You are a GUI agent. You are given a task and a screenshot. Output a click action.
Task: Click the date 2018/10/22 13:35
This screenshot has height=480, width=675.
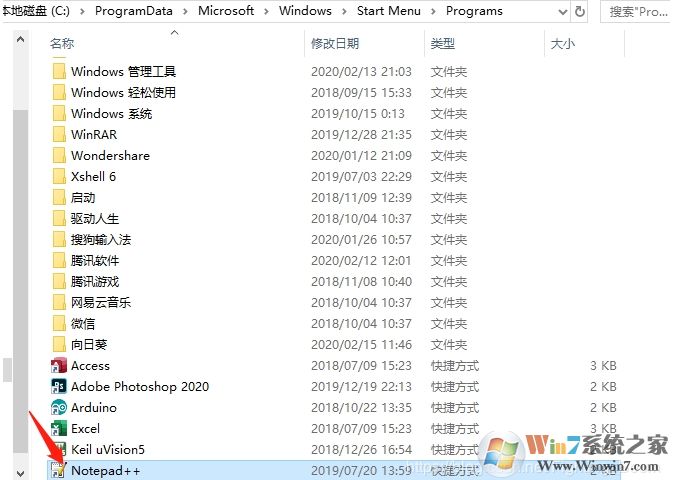point(361,408)
